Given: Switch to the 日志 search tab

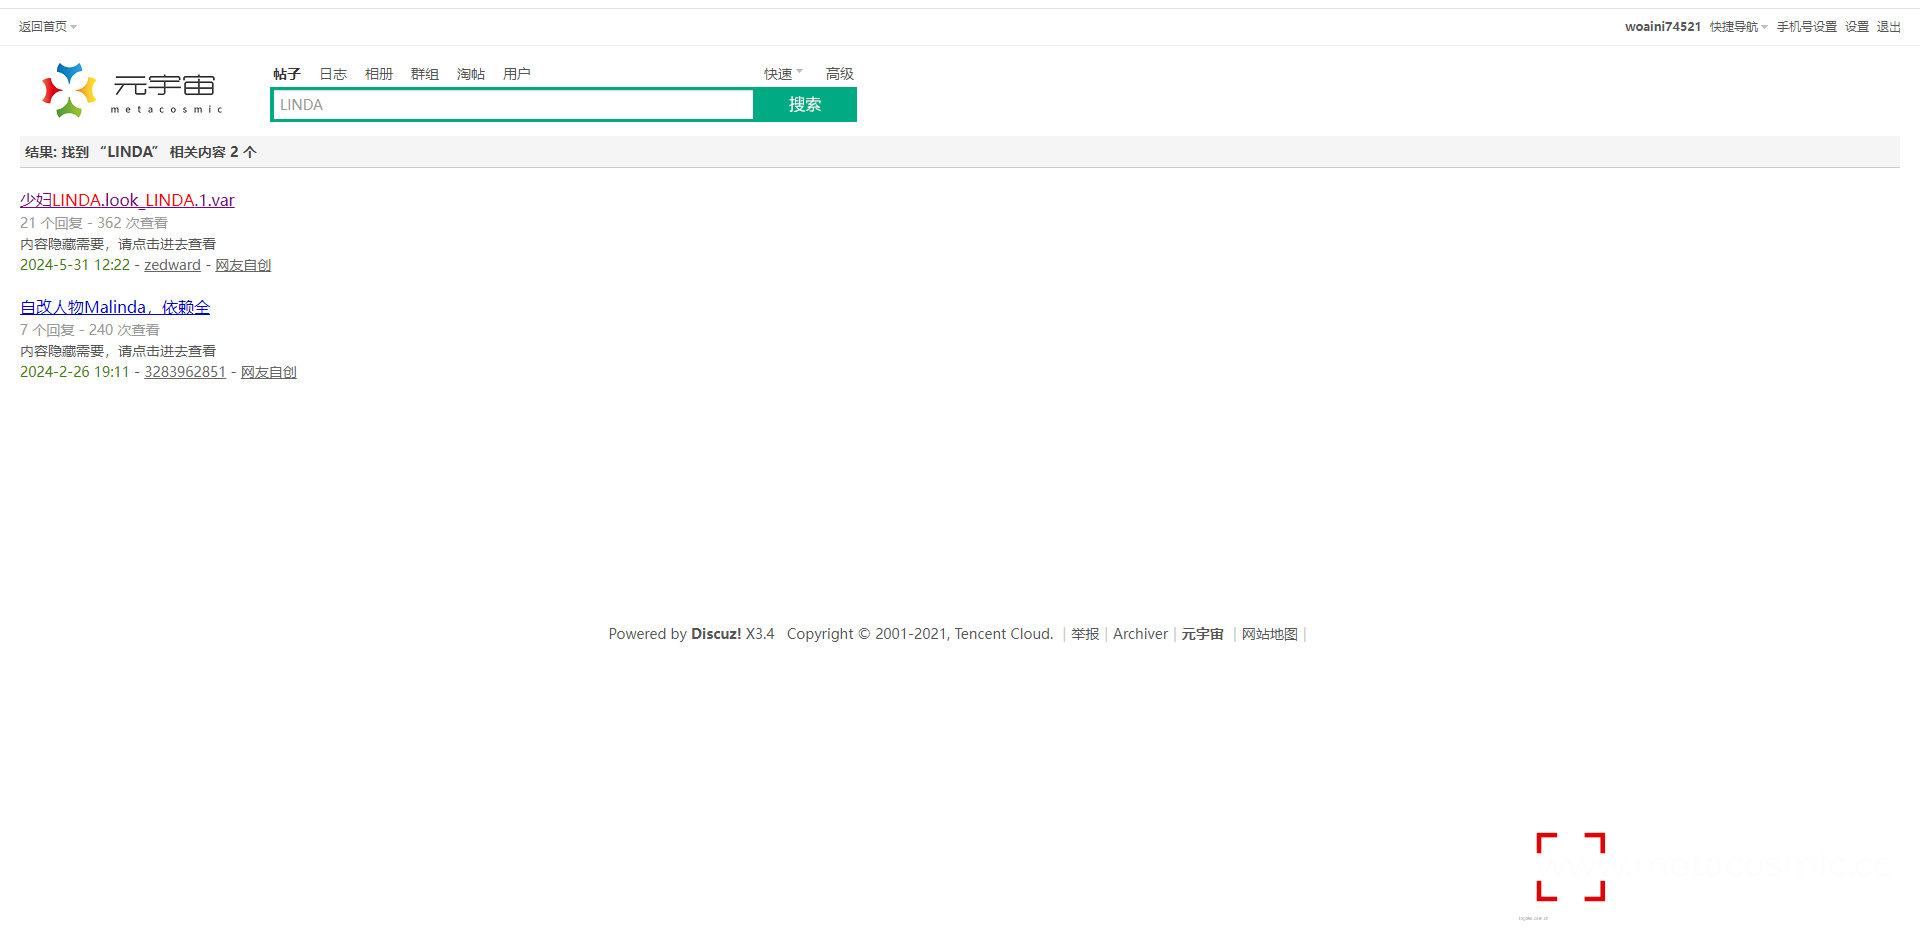Looking at the screenshot, I should point(333,74).
